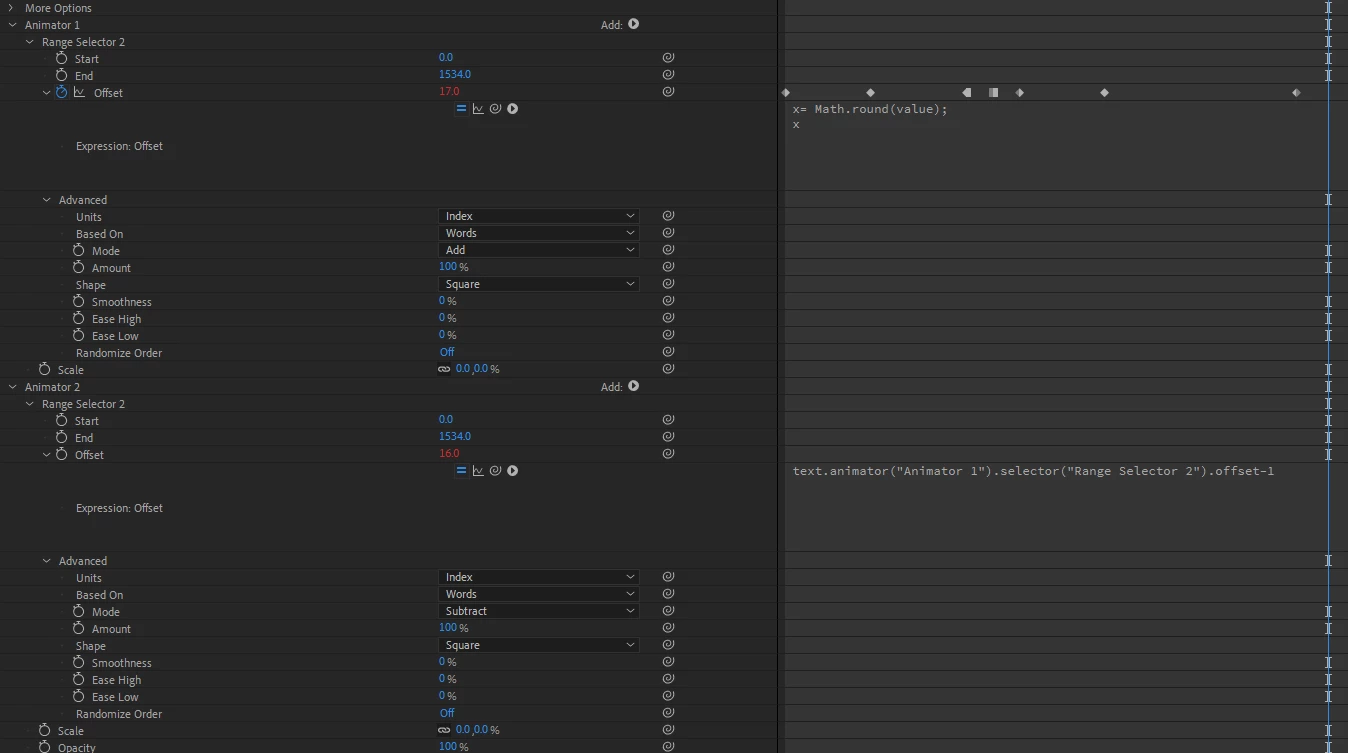
Task: Toggle the stopwatch for Animator 1 Ease High
Action: click(79, 318)
